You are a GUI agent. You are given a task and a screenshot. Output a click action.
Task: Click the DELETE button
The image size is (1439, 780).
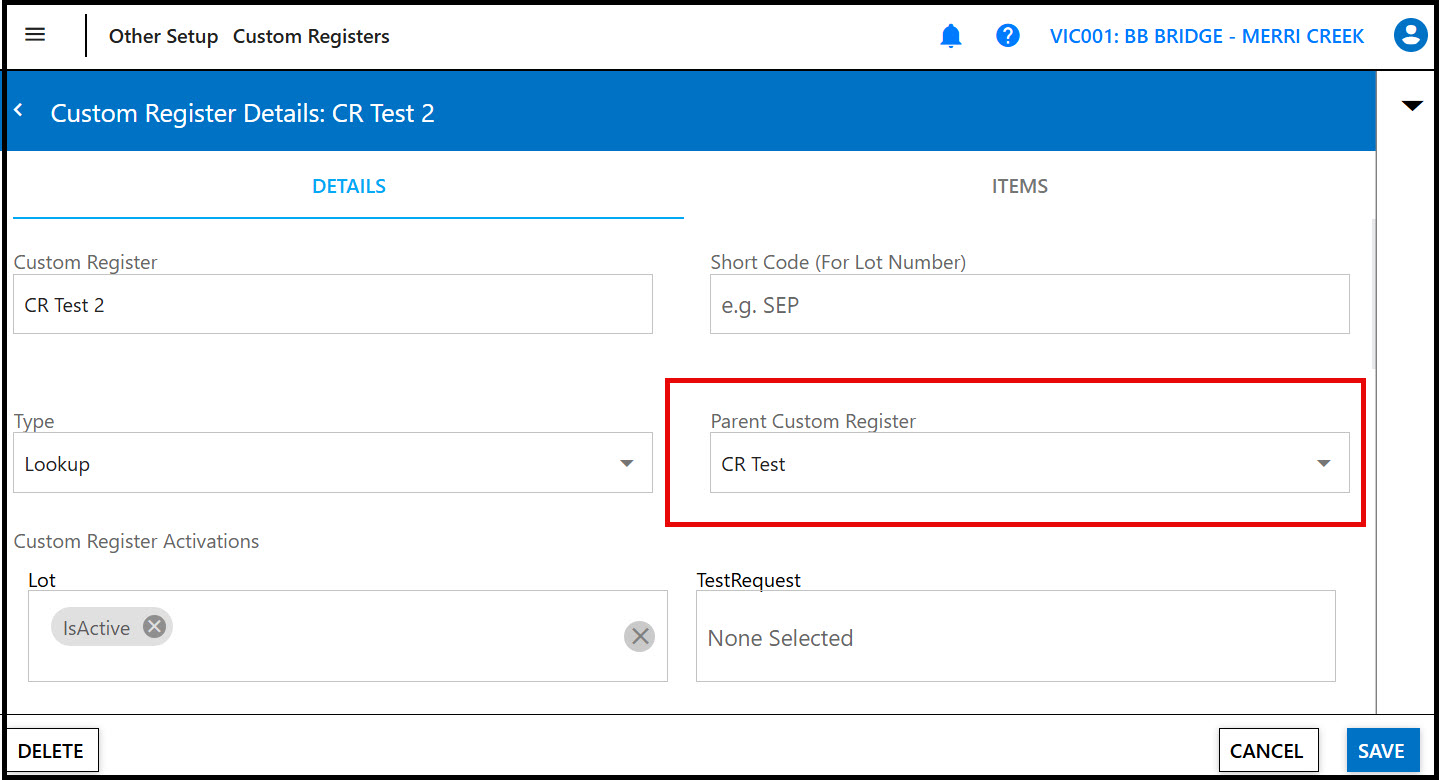[x=51, y=751]
